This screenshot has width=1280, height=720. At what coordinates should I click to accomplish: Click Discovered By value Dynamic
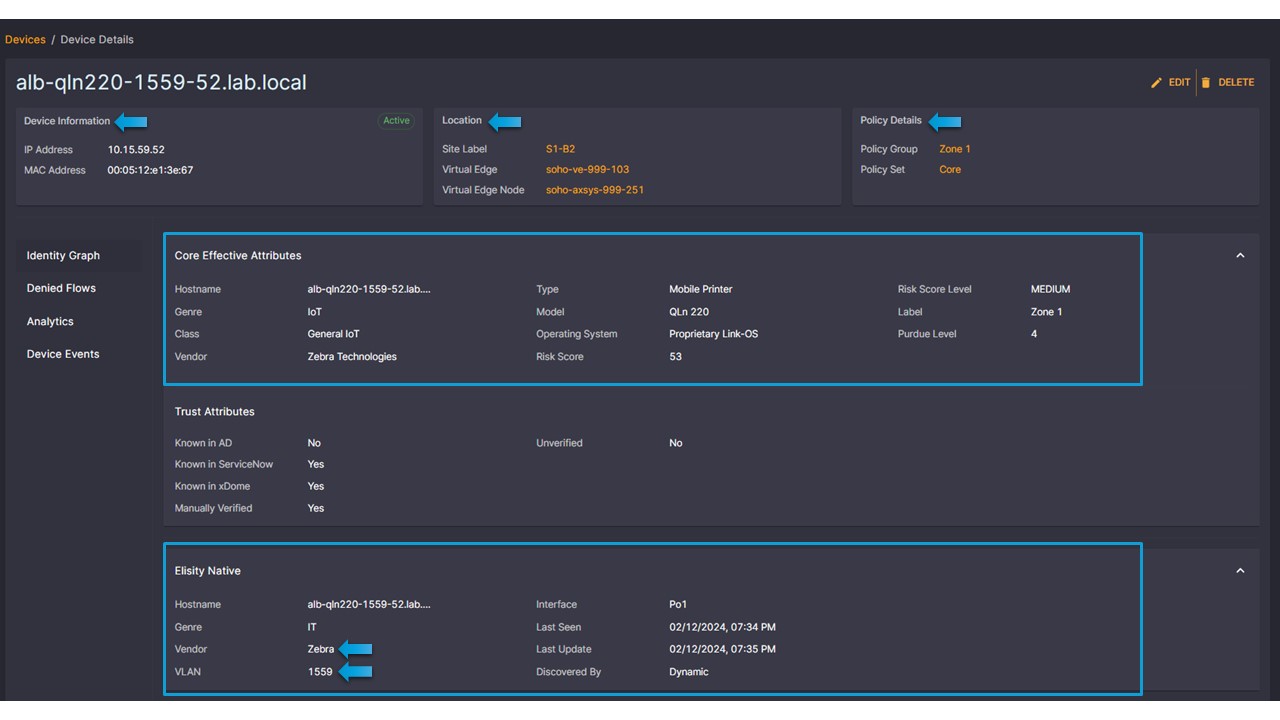[x=689, y=672]
